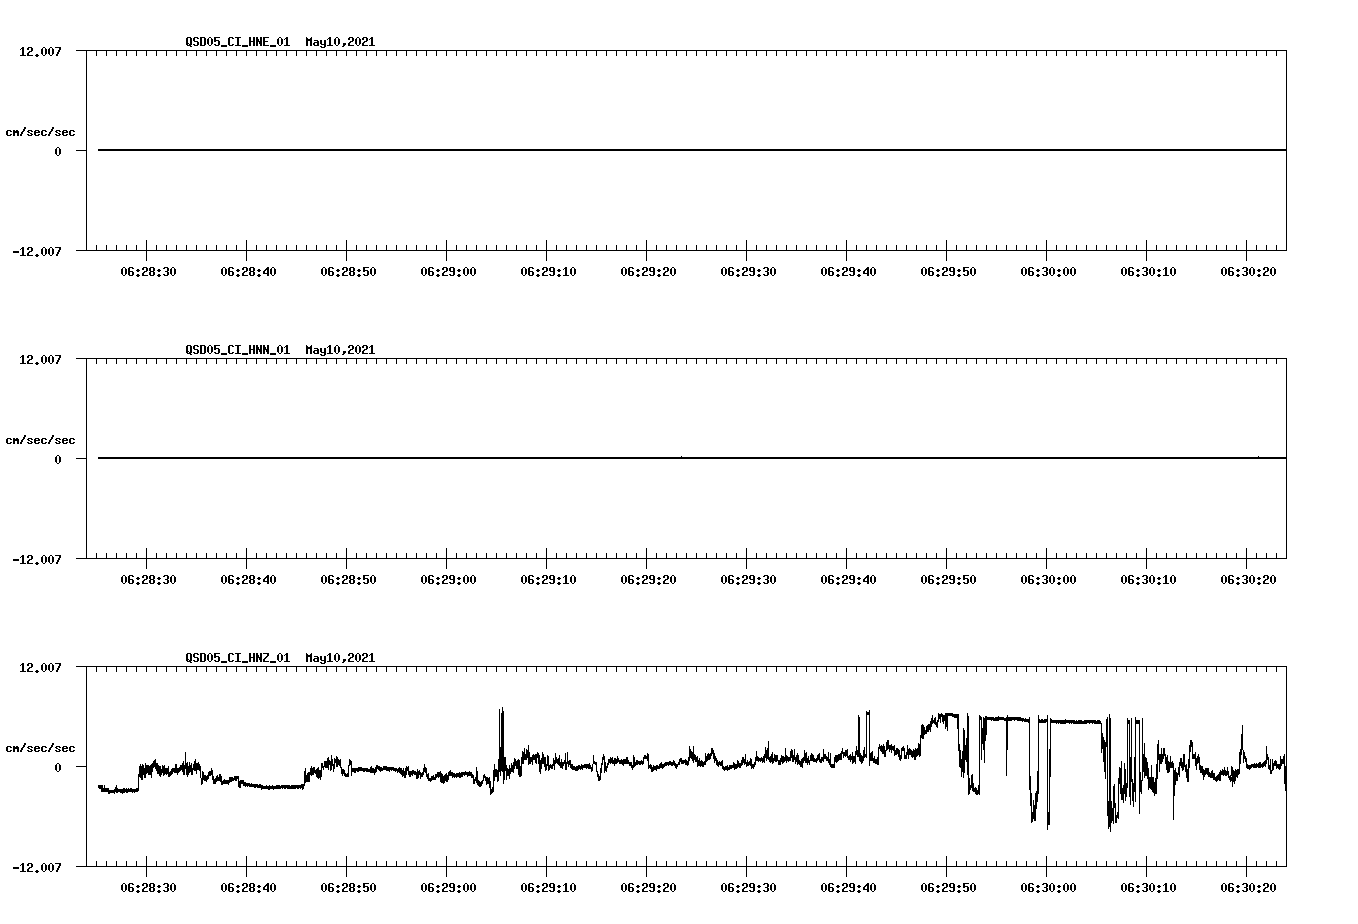Click the 0 axis label on HNN plot
Image resolution: width=1358 pixels, height=924 pixels.
pyautogui.click(x=58, y=459)
